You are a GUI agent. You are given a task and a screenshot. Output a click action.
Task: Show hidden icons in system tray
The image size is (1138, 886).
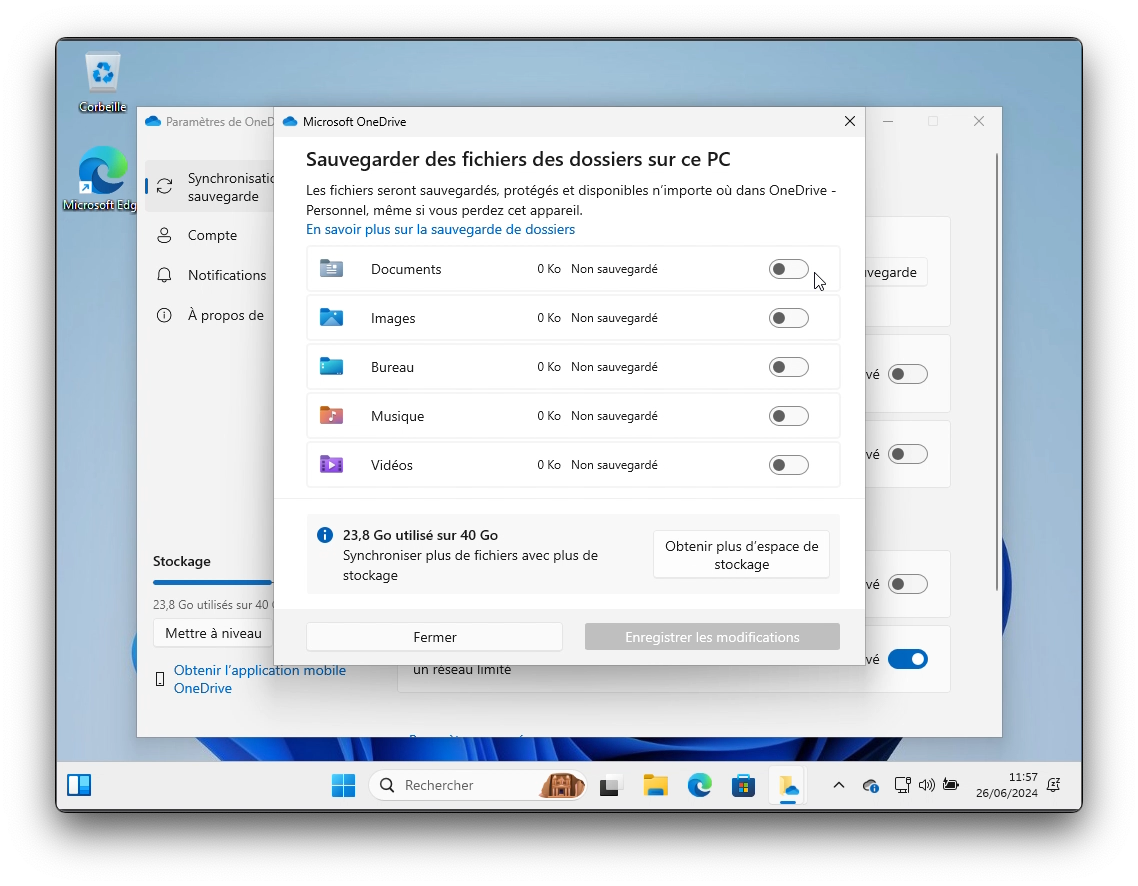click(838, 785)
